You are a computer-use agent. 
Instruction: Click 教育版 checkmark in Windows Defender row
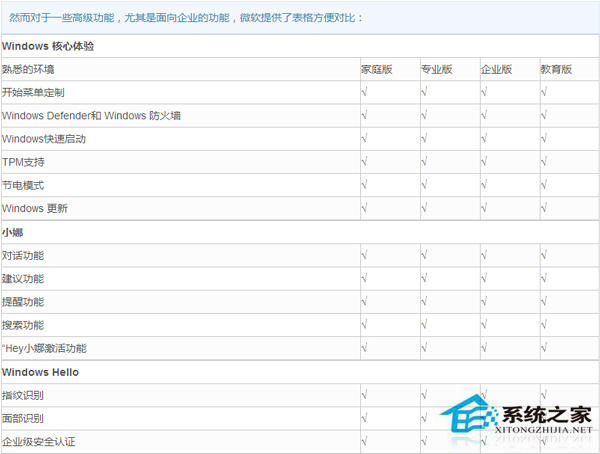544,115
